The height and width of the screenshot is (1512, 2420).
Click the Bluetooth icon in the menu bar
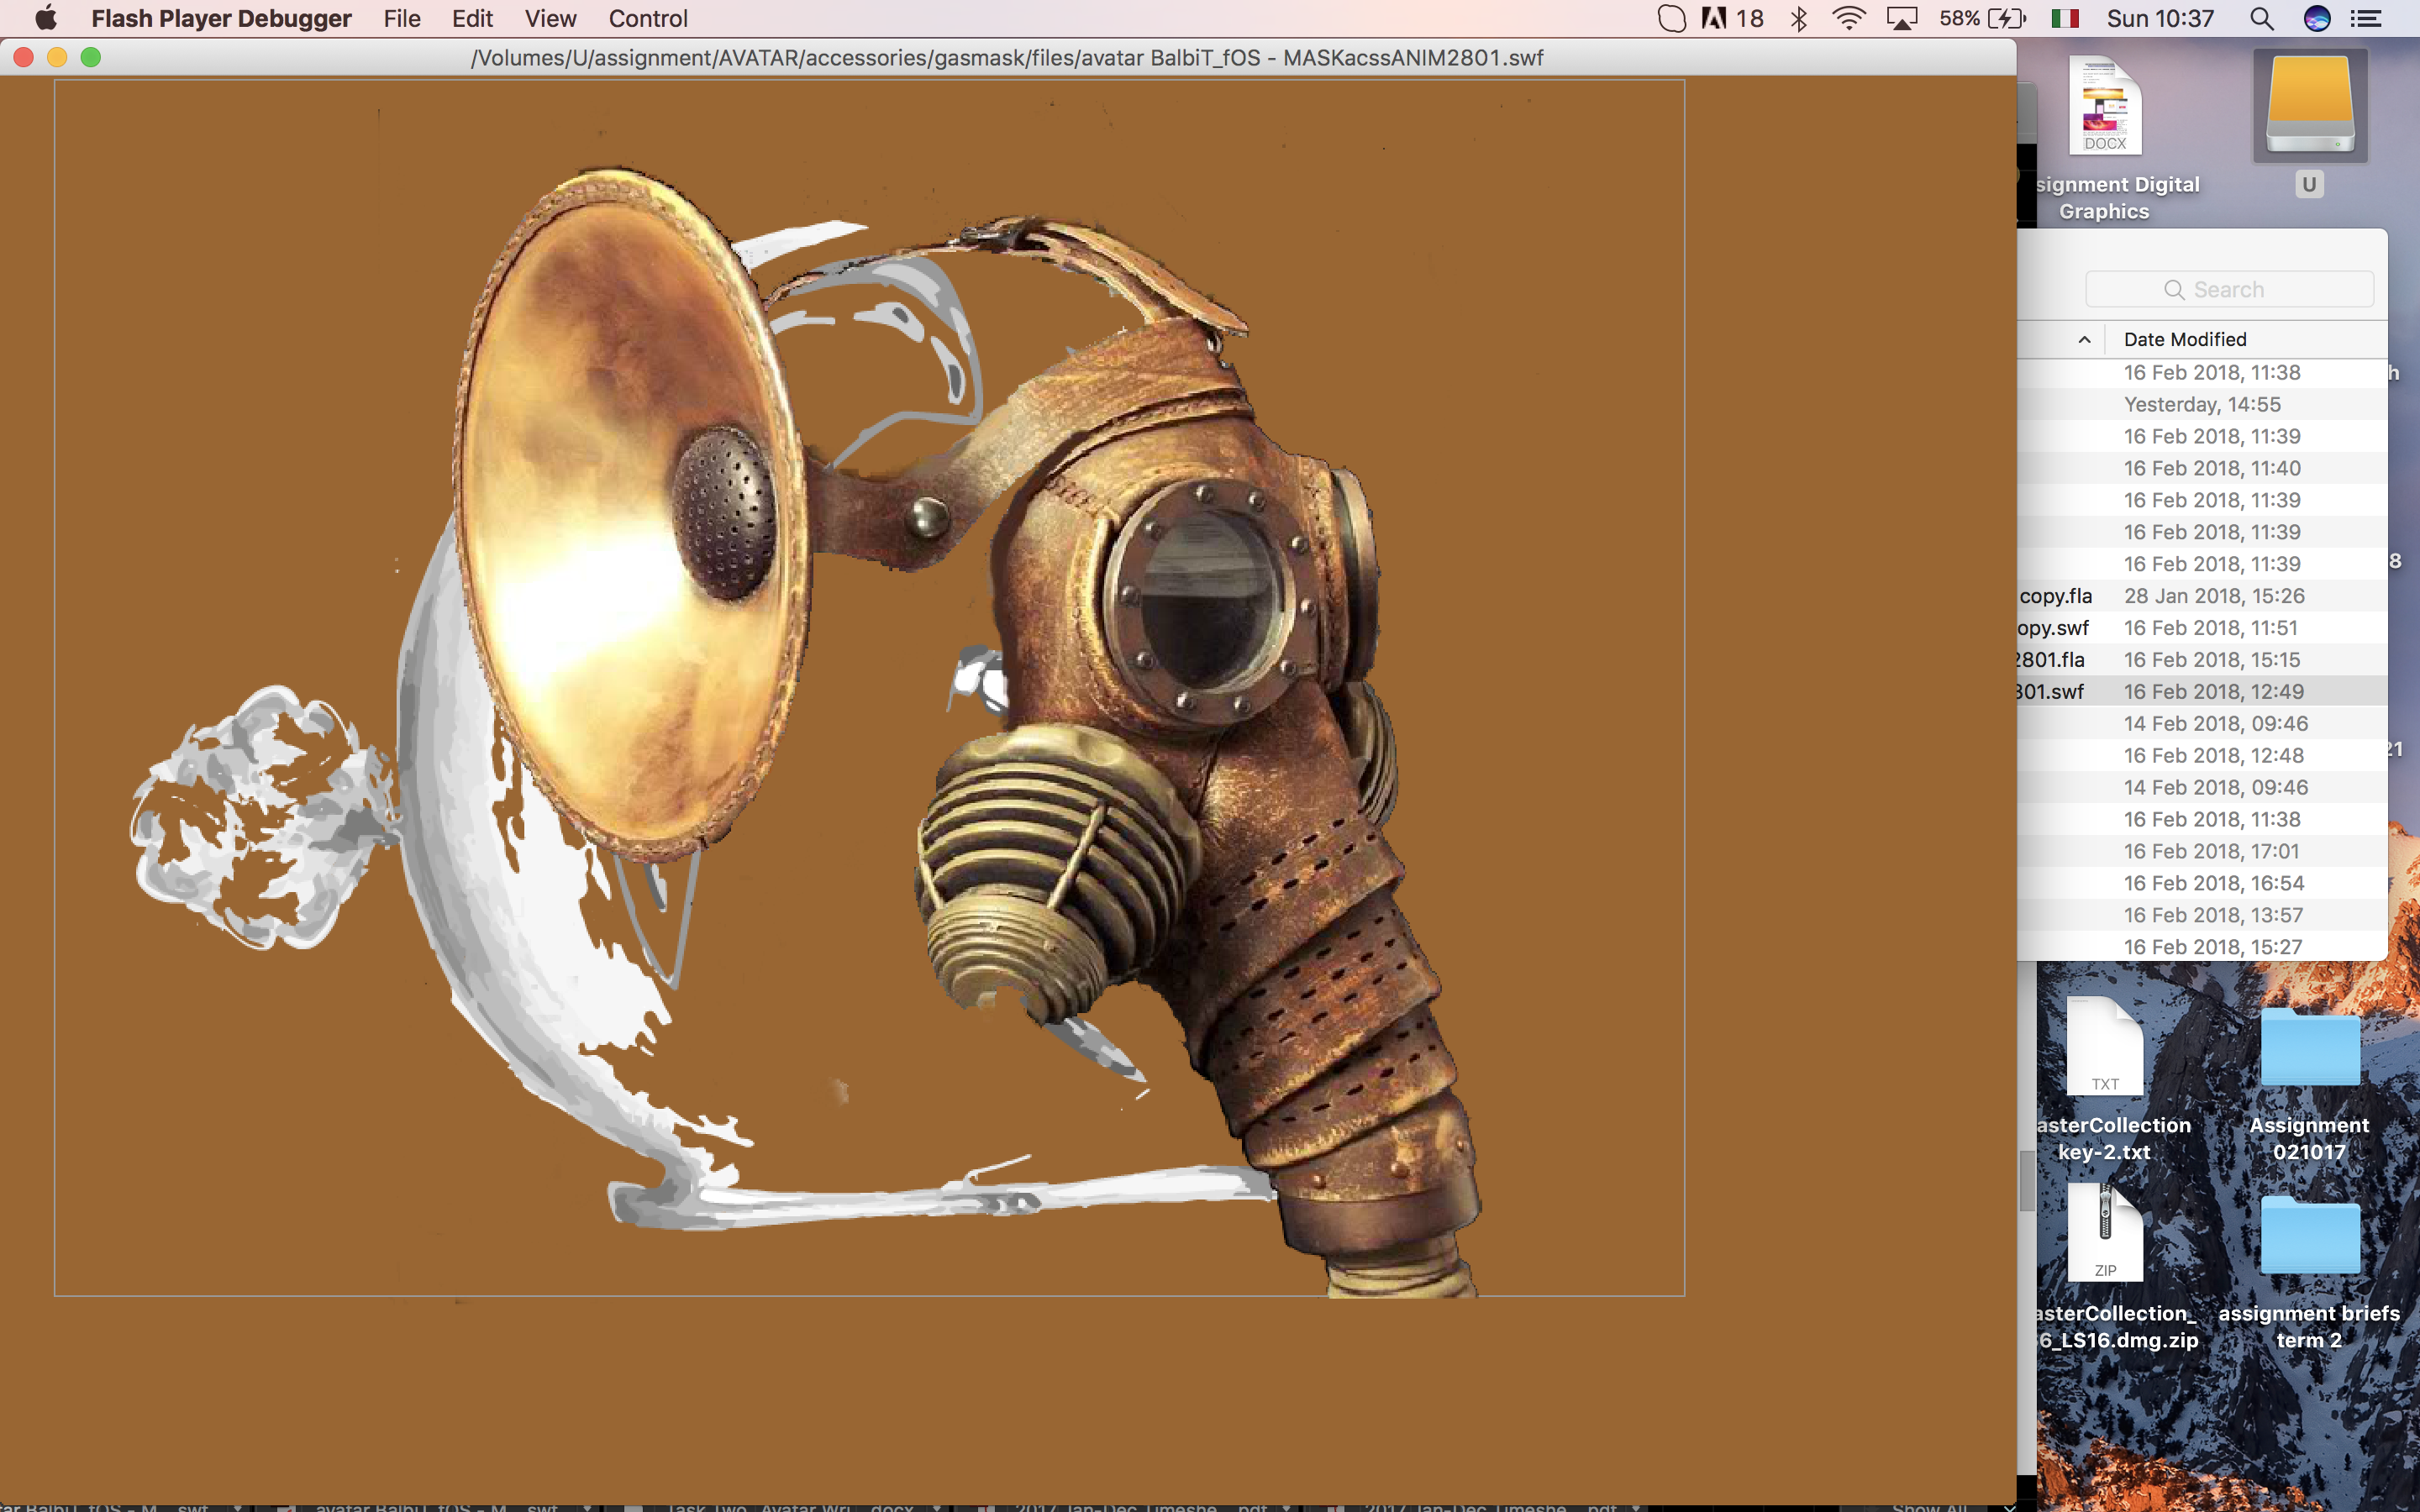[x=1800, y=18]
